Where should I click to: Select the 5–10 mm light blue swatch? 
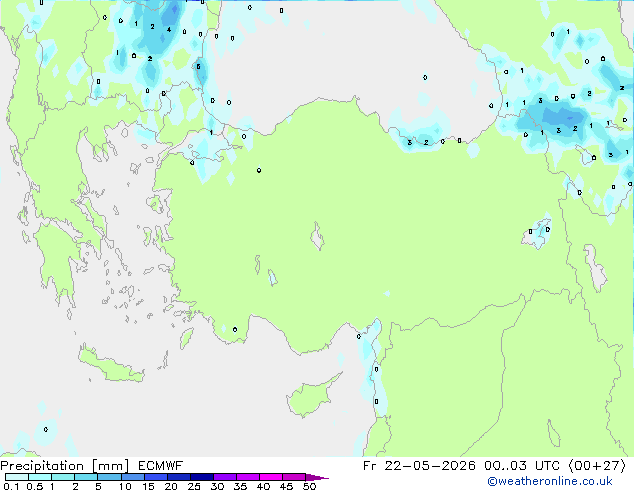click(x=109, y=477)
